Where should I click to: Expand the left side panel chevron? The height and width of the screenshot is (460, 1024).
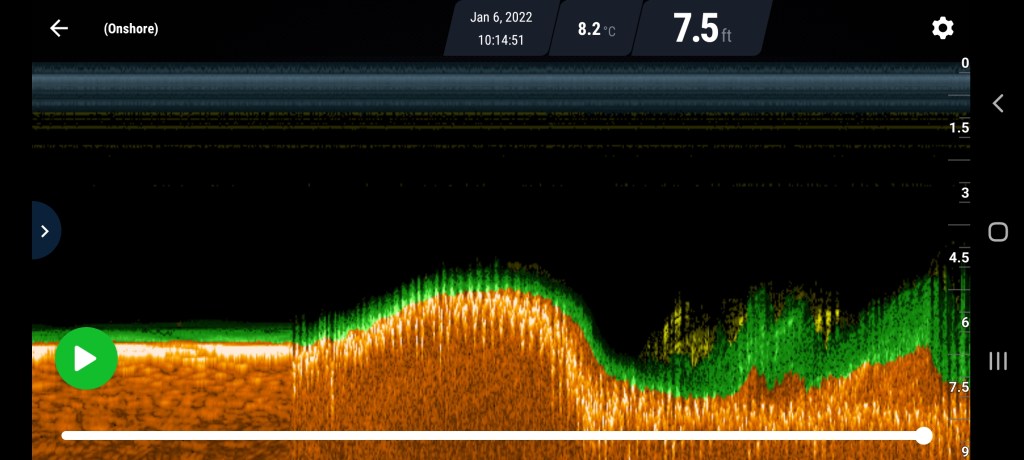click(45, 231)
